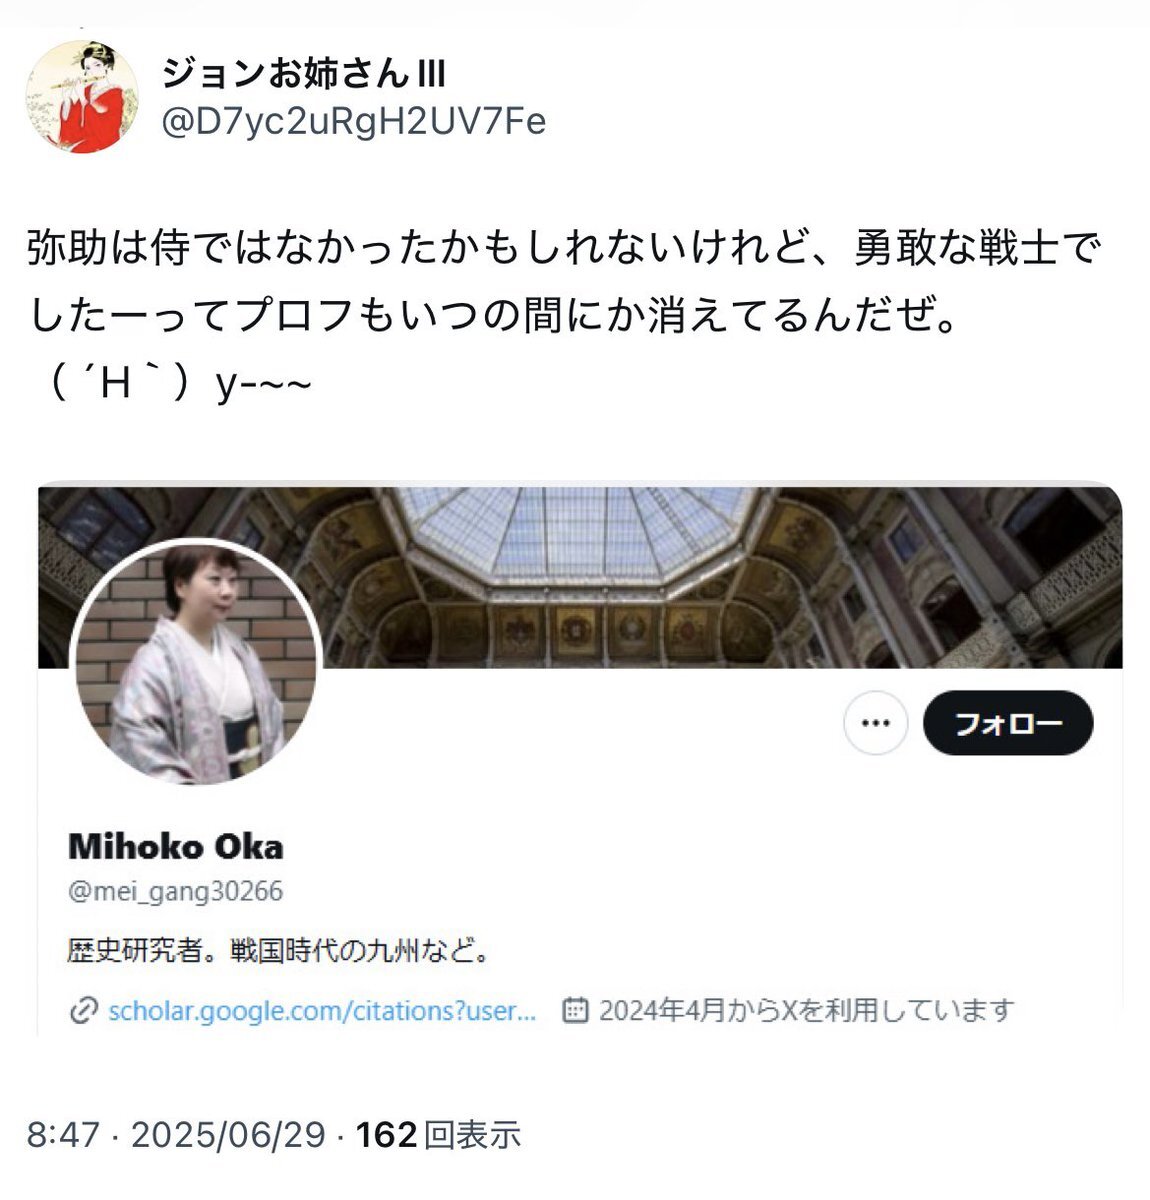This screenshot has width=1150, height=1200.
Task: Click the calendar icon by join date
Action: click(x=575, y=1011)
